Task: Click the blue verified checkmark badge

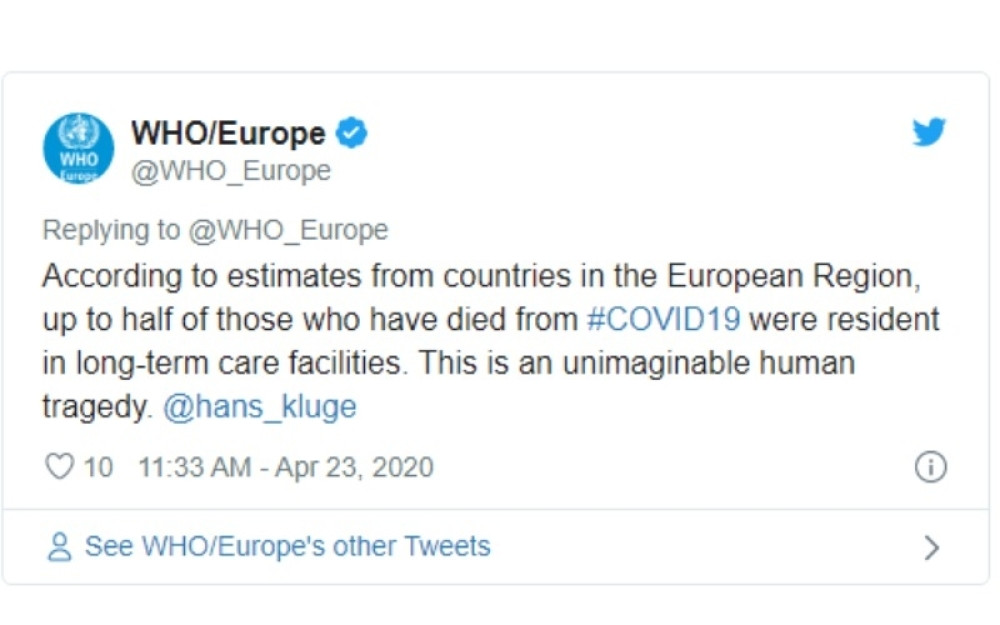Action: coord(351,133)
